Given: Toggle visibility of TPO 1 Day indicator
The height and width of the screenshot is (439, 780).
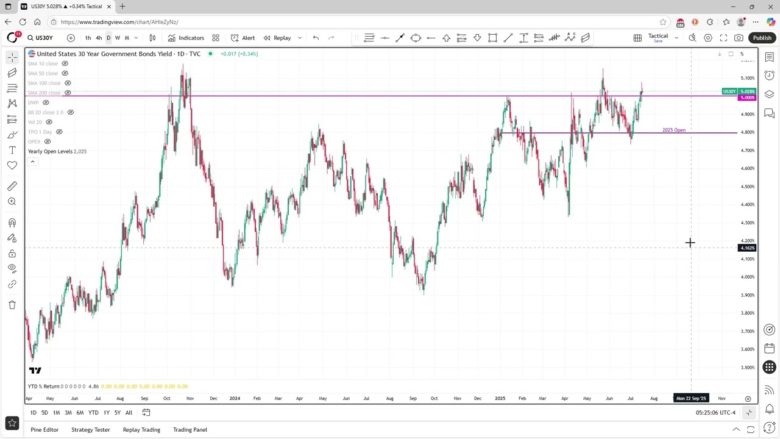Looking at the screenshot, I should pos(59,132).
